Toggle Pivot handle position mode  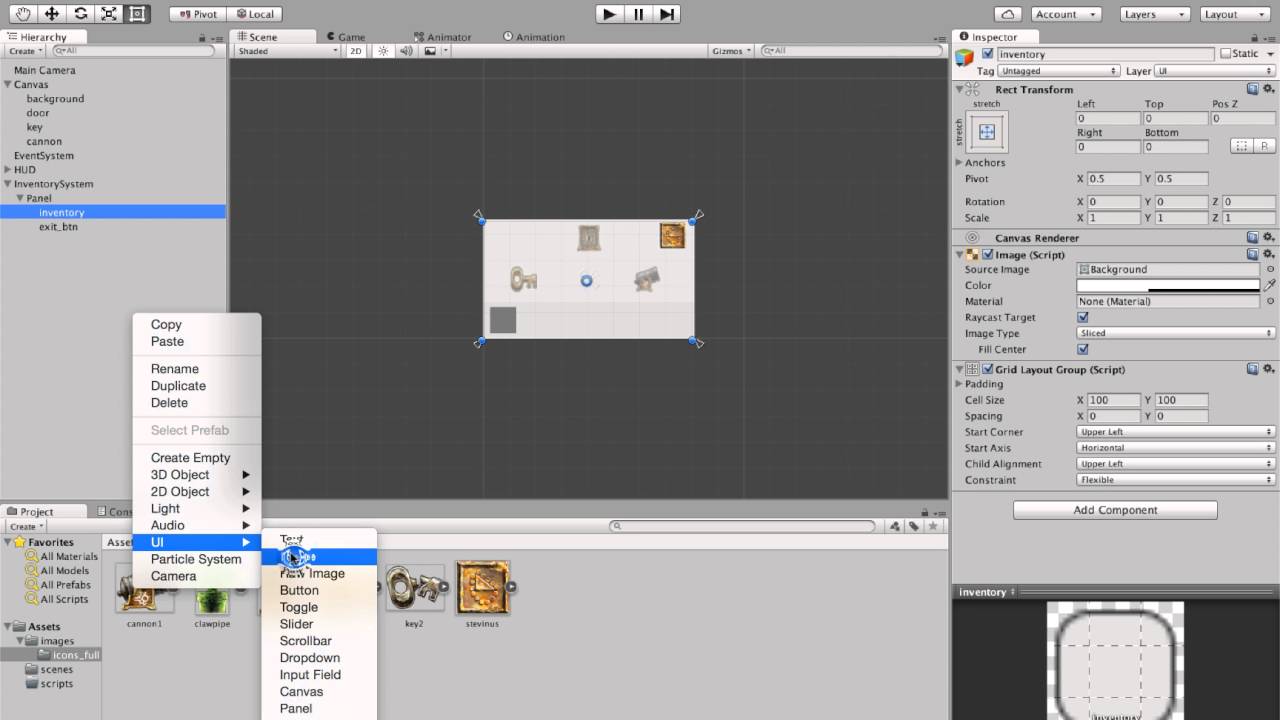197,14
